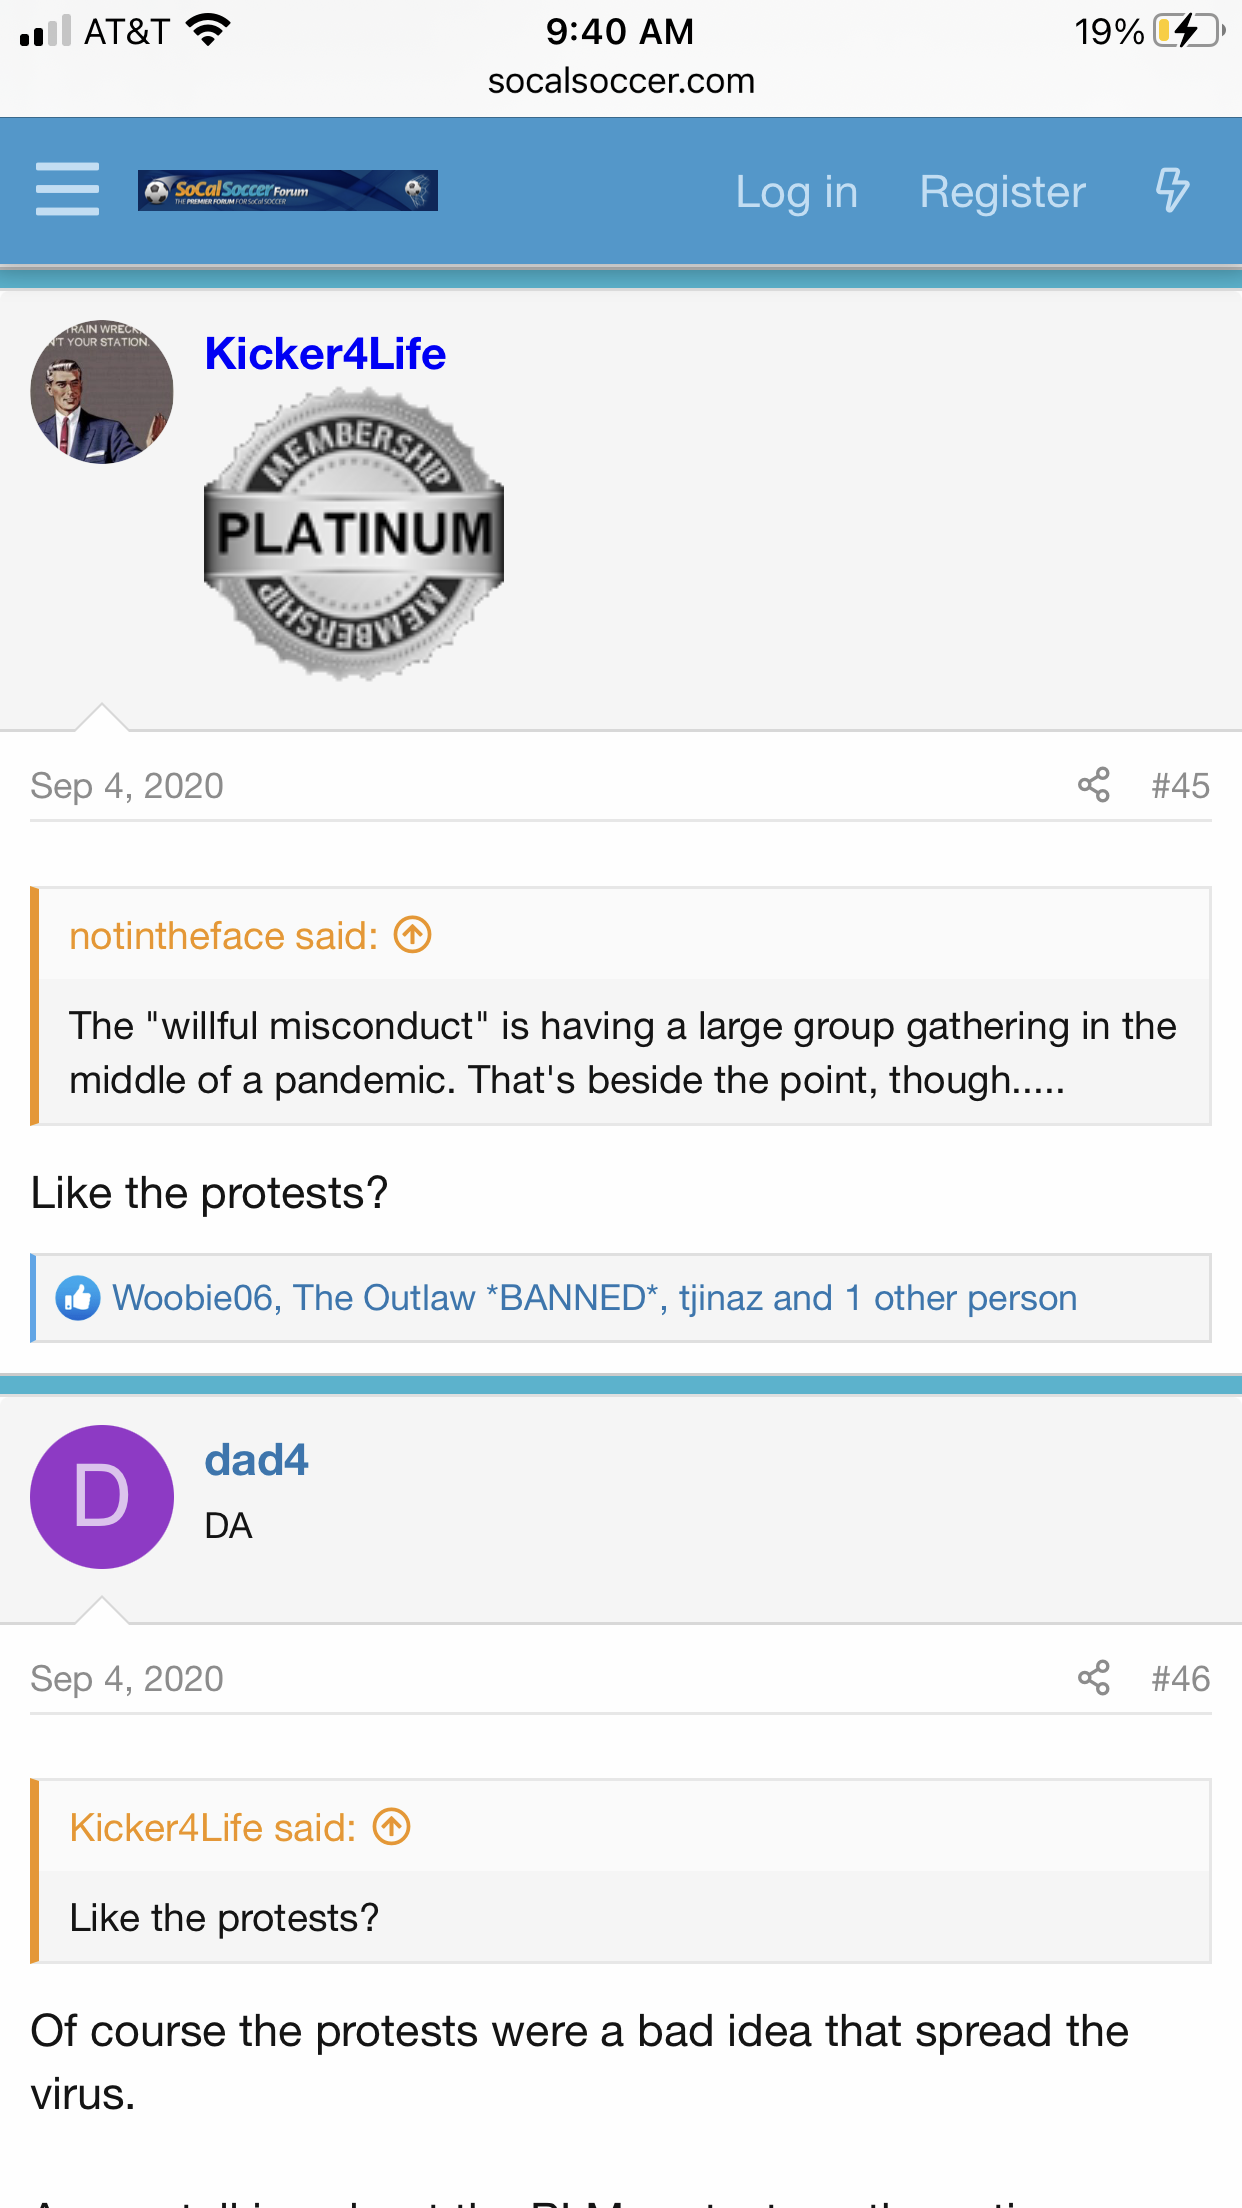Share post #45 via share icon

(1094, 785)
